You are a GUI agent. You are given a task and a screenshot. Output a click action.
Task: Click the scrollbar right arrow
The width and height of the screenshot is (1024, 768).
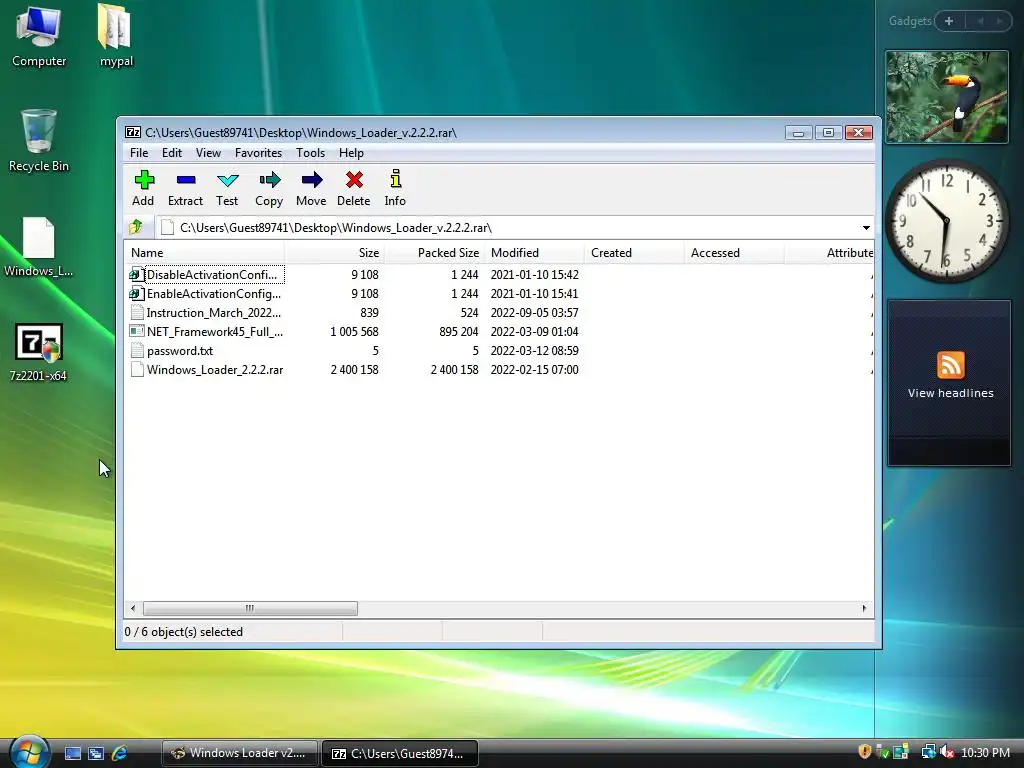click(x=864, y=608)
